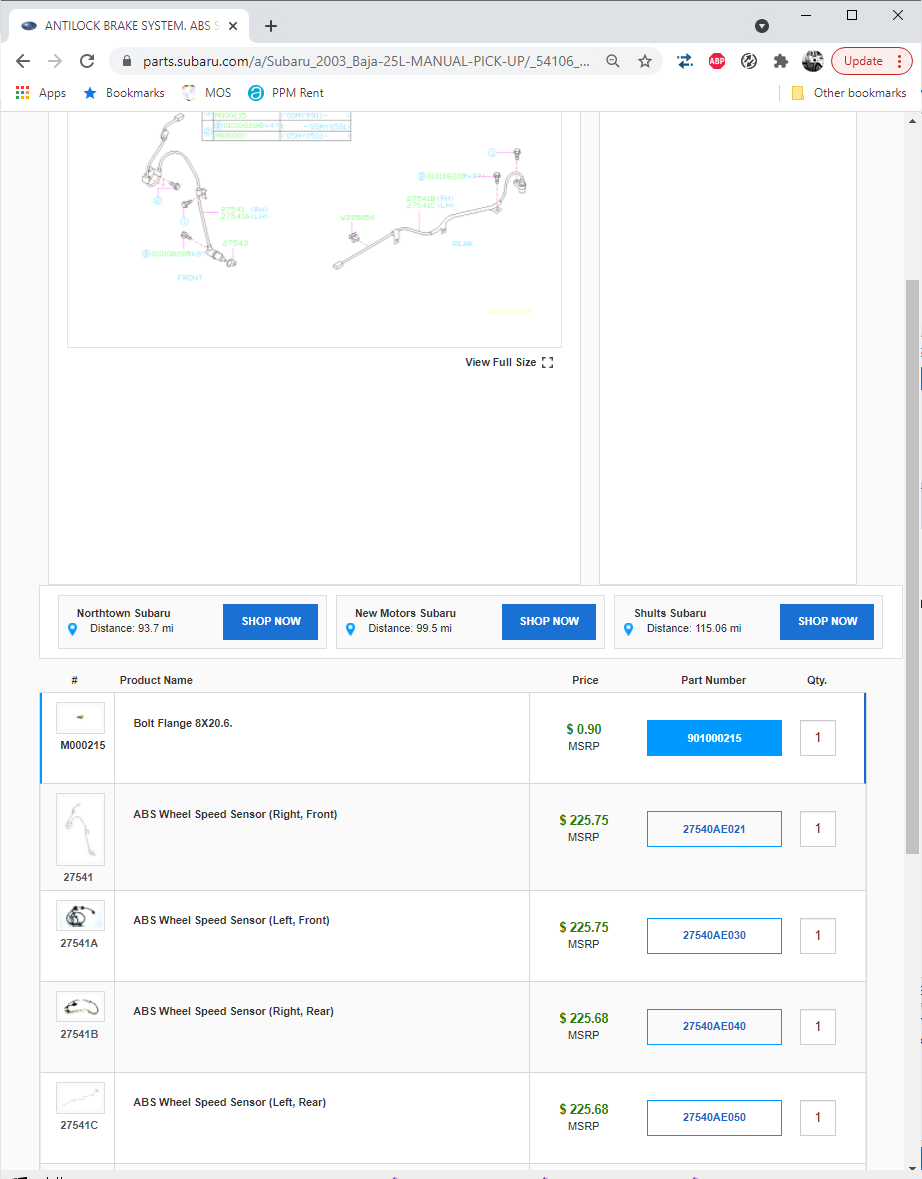Open the zoom magnifier icon in address bar
This screenshot has height=1179, width=922.
click(x=613, y=62)
